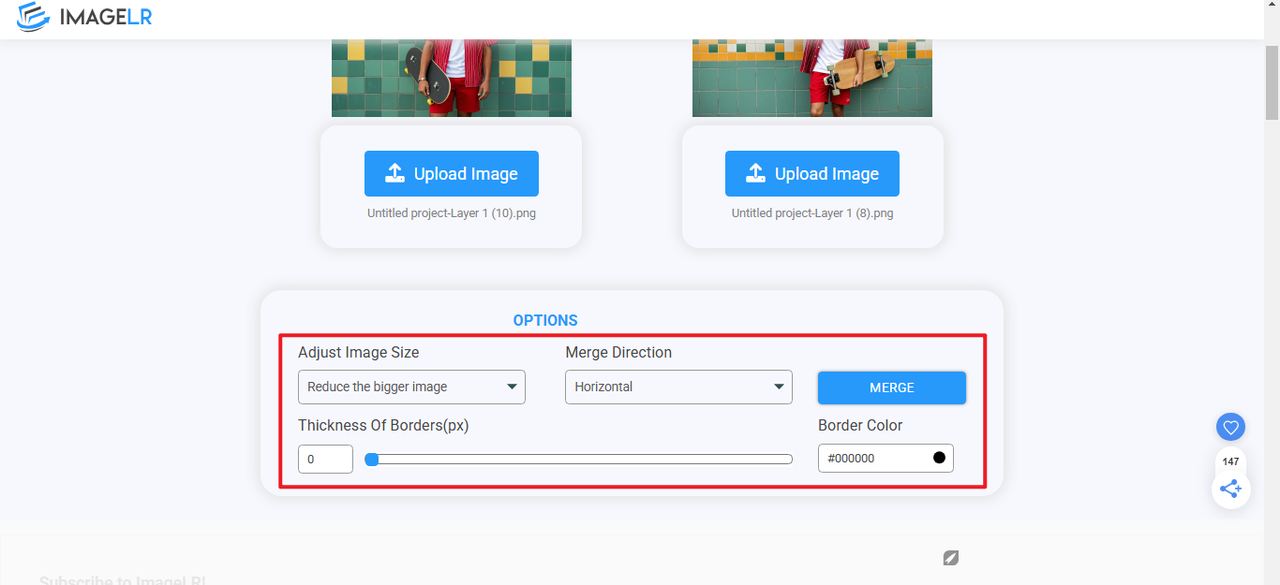This screenshot has width=1280, height=585.
Task: Click the Border Color hex input field
Action: (x=870, y=458)
